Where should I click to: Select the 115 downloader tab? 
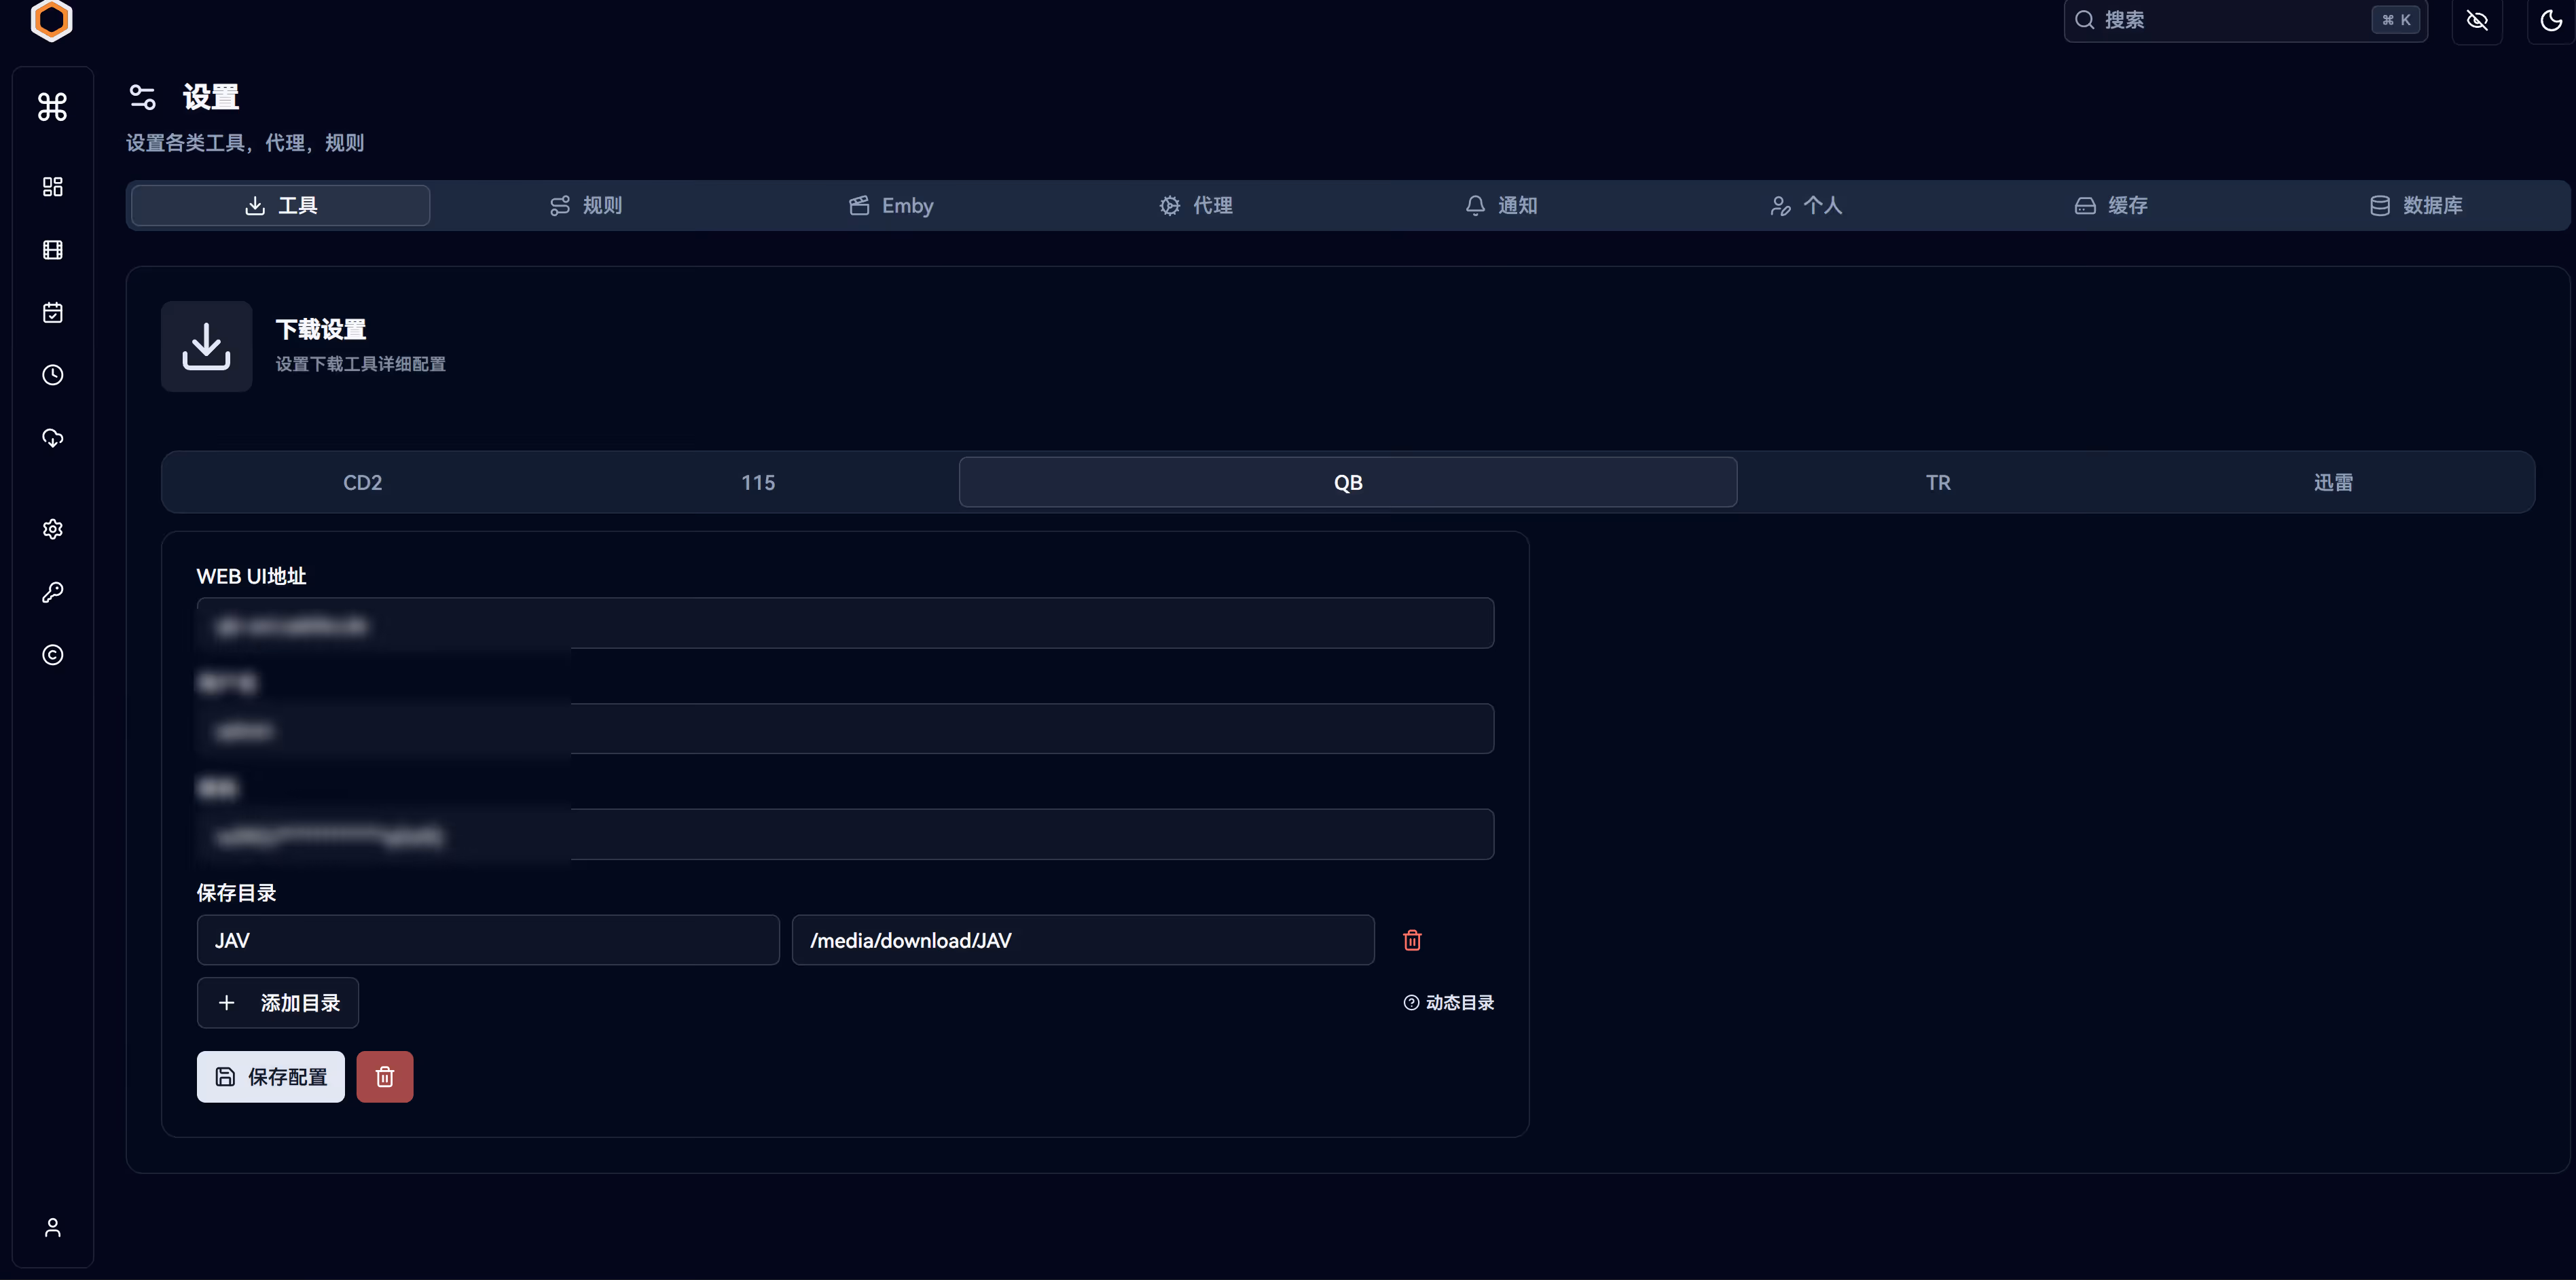click(757, 482)
